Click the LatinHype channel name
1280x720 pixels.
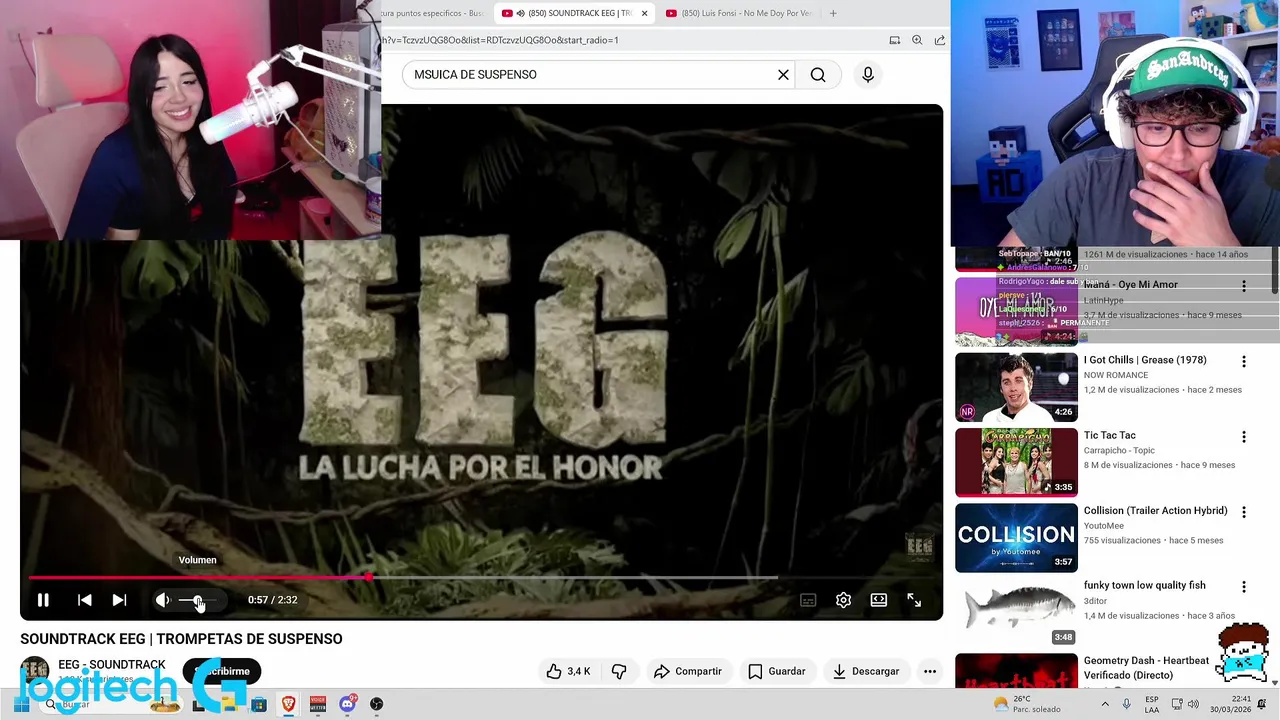[x=1104, y=300]
